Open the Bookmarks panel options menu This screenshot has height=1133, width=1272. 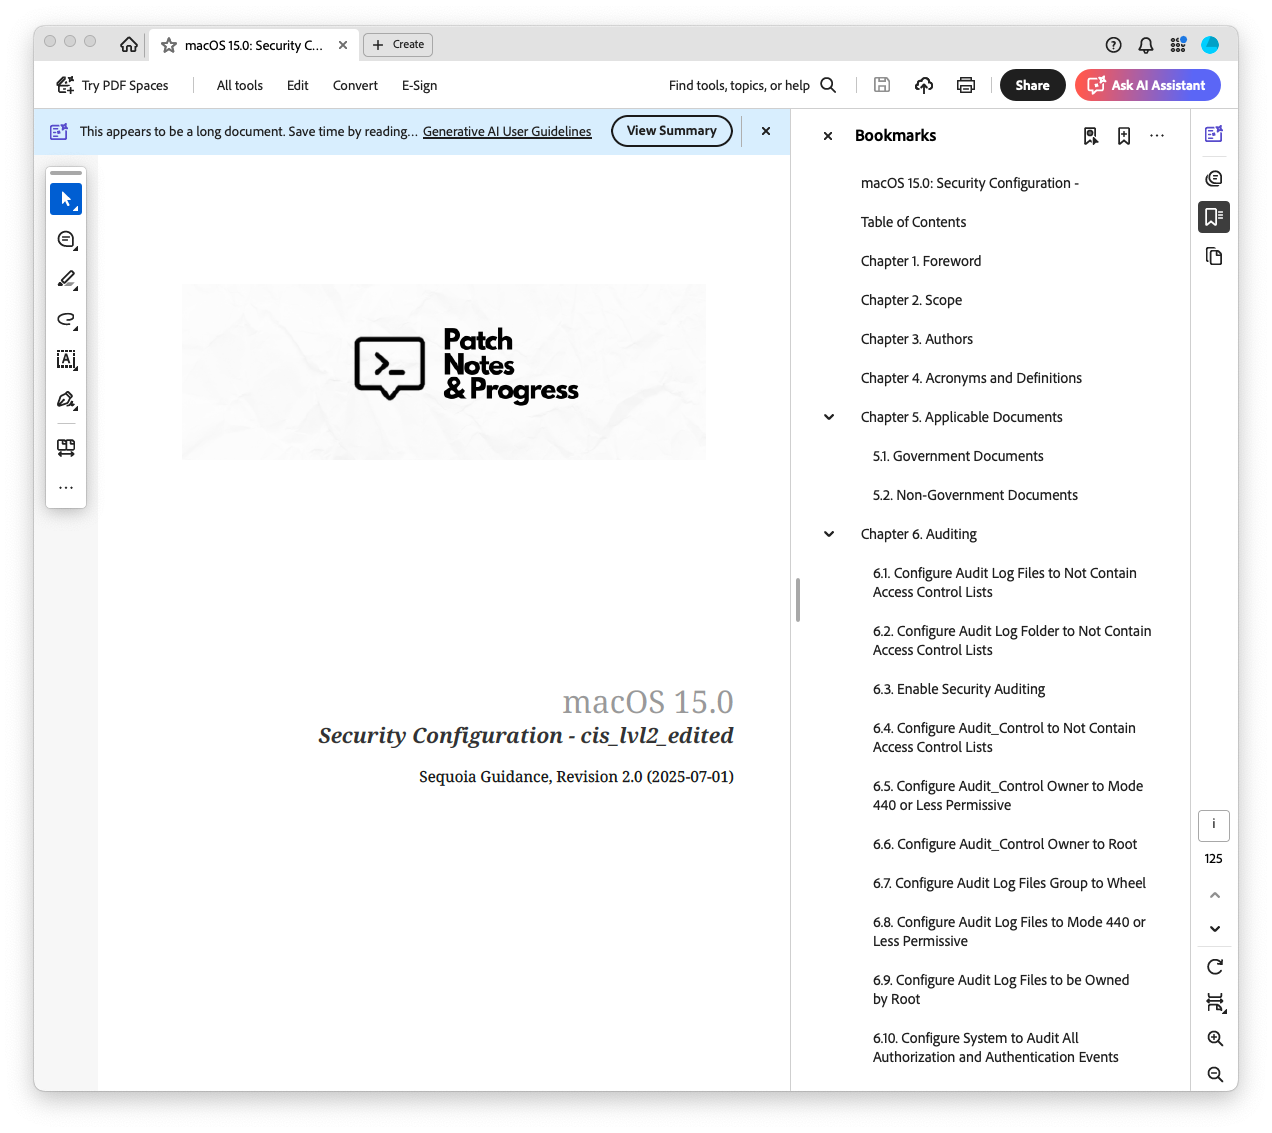pos(1157,136)
